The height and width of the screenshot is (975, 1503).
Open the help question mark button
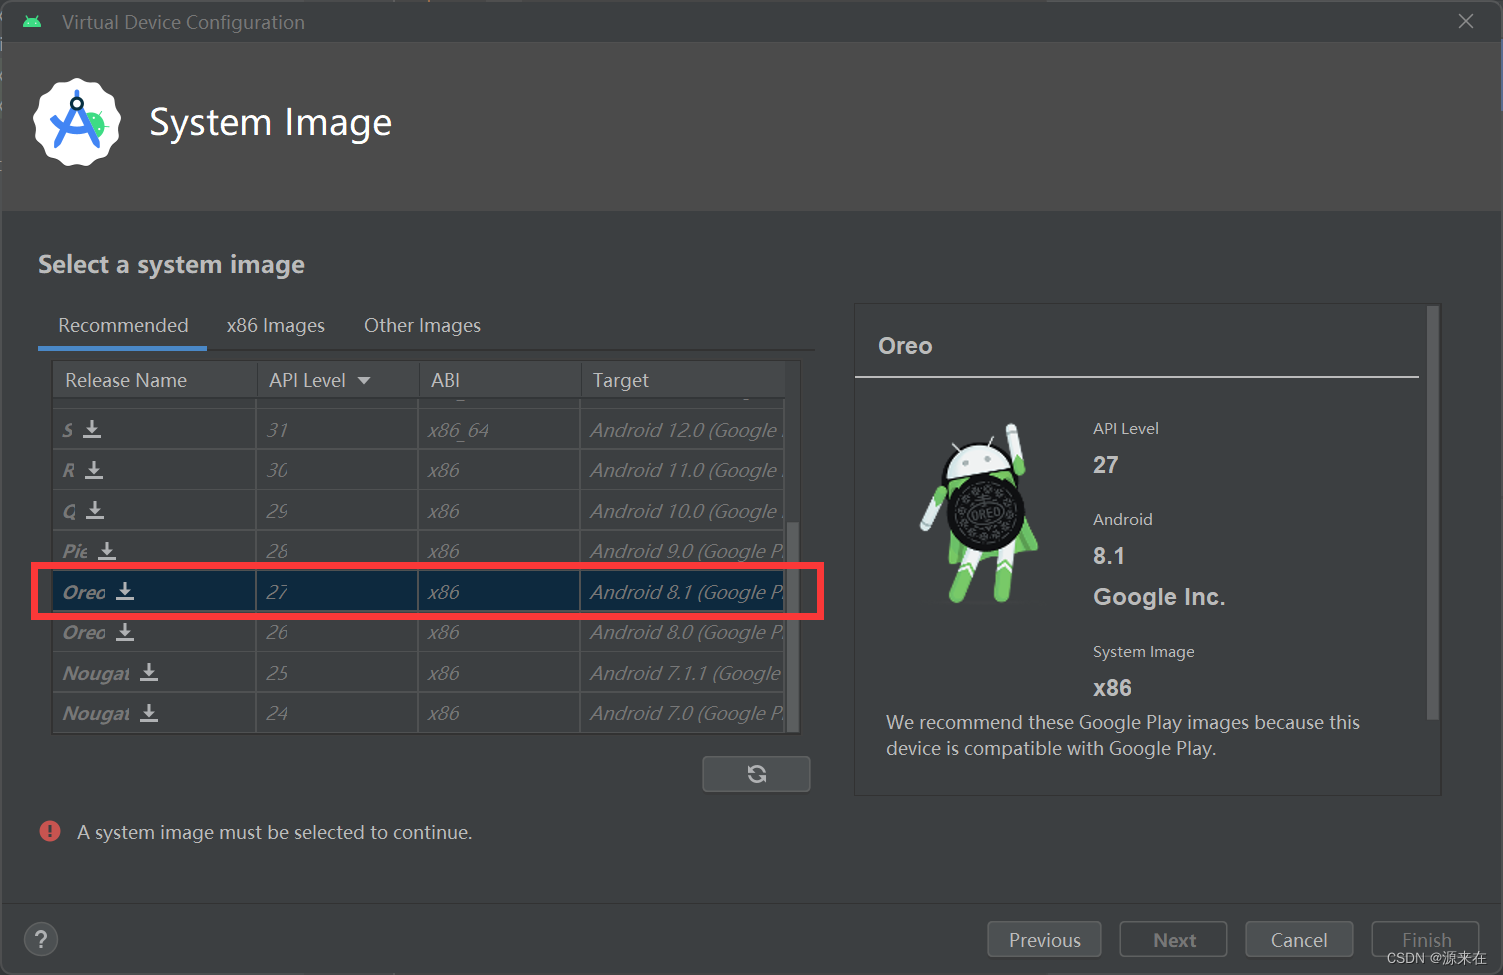pos(41,939)
